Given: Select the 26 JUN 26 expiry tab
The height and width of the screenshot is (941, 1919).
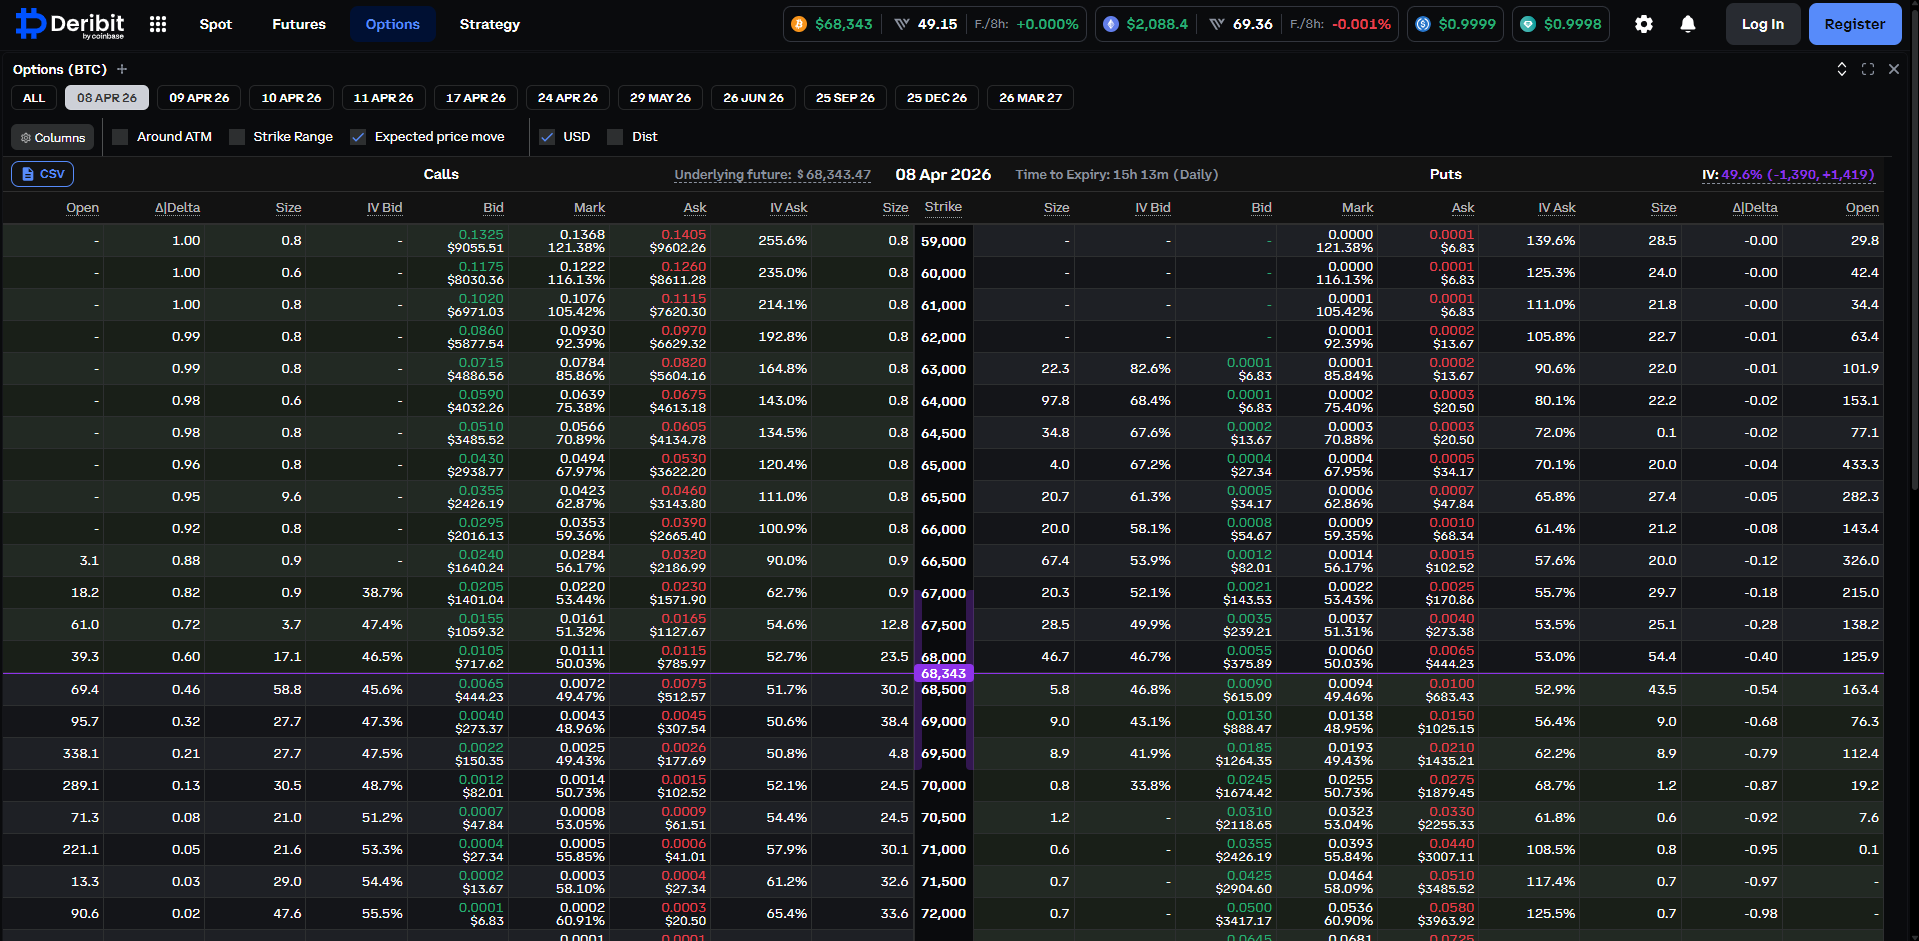Looking at the screenshot, I should point(753,98).
